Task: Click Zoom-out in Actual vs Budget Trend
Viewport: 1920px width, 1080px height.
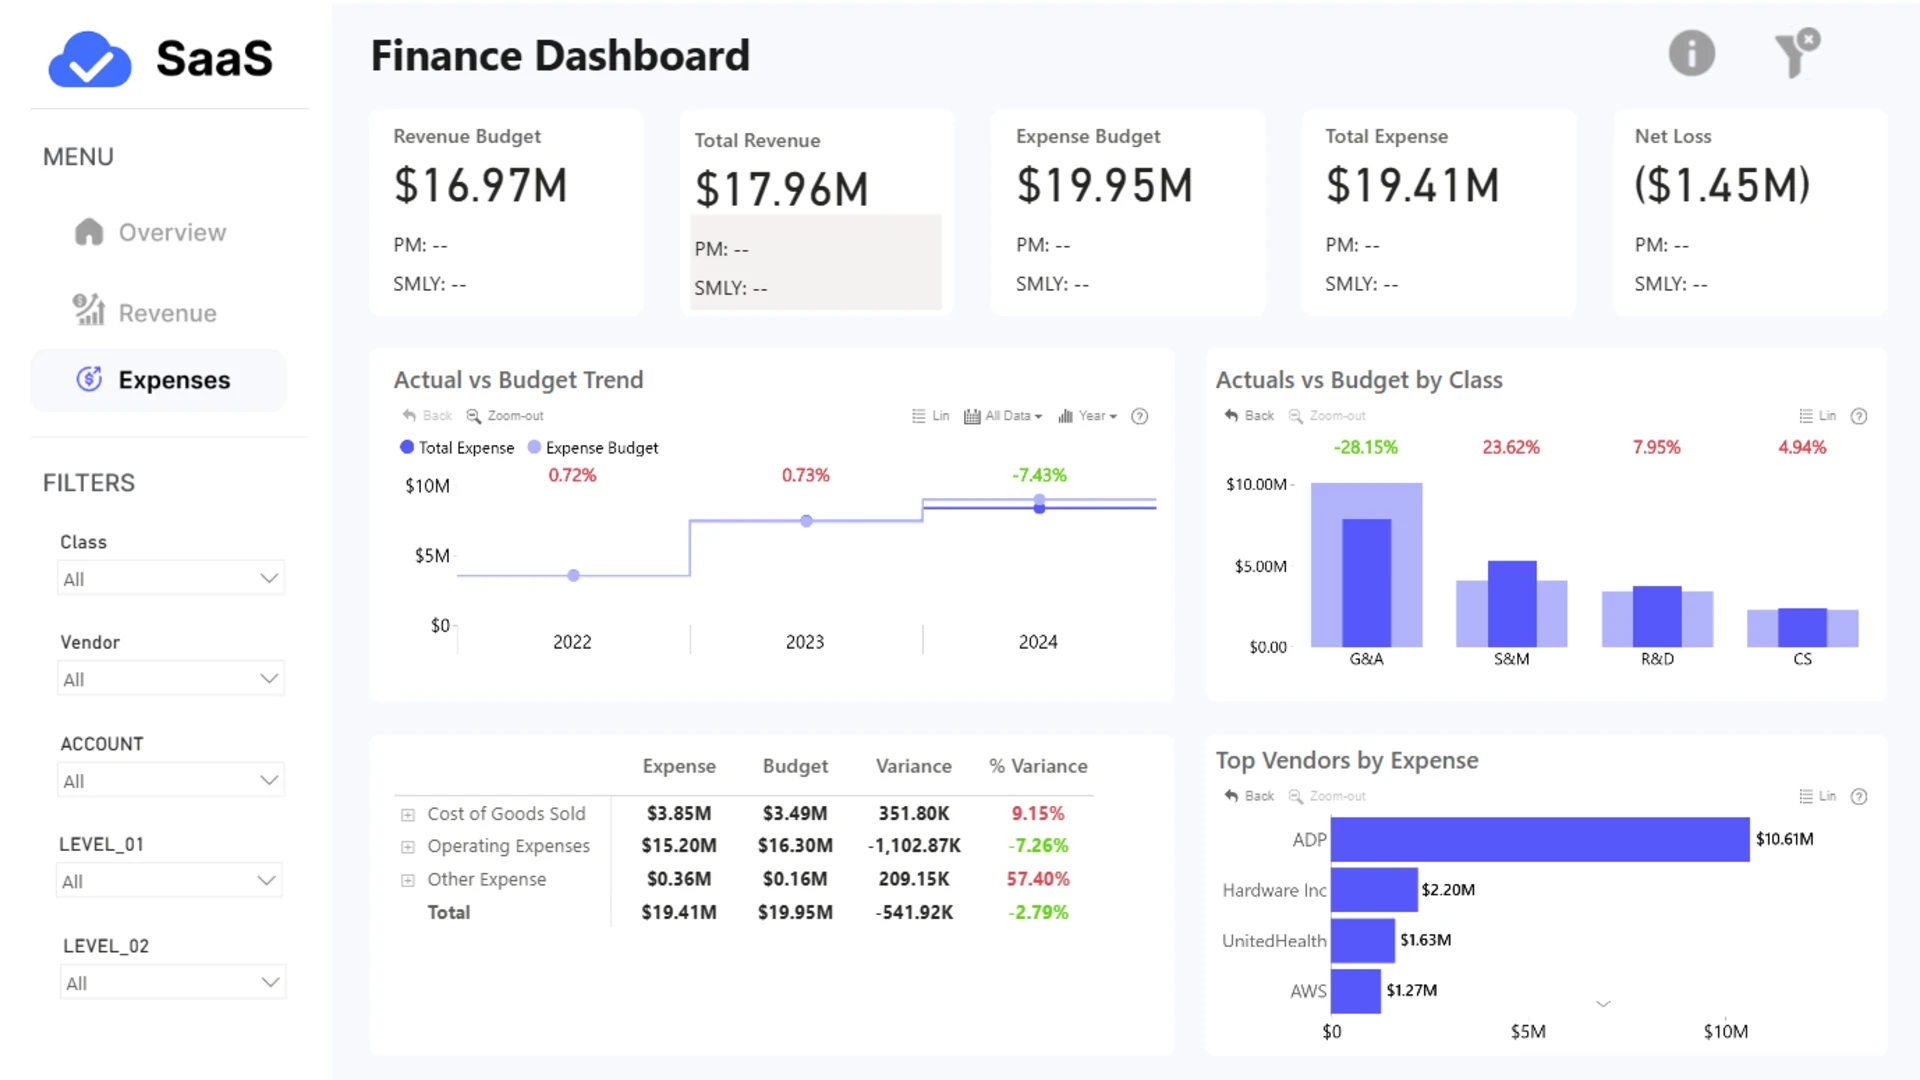Action: pos(505,415)
